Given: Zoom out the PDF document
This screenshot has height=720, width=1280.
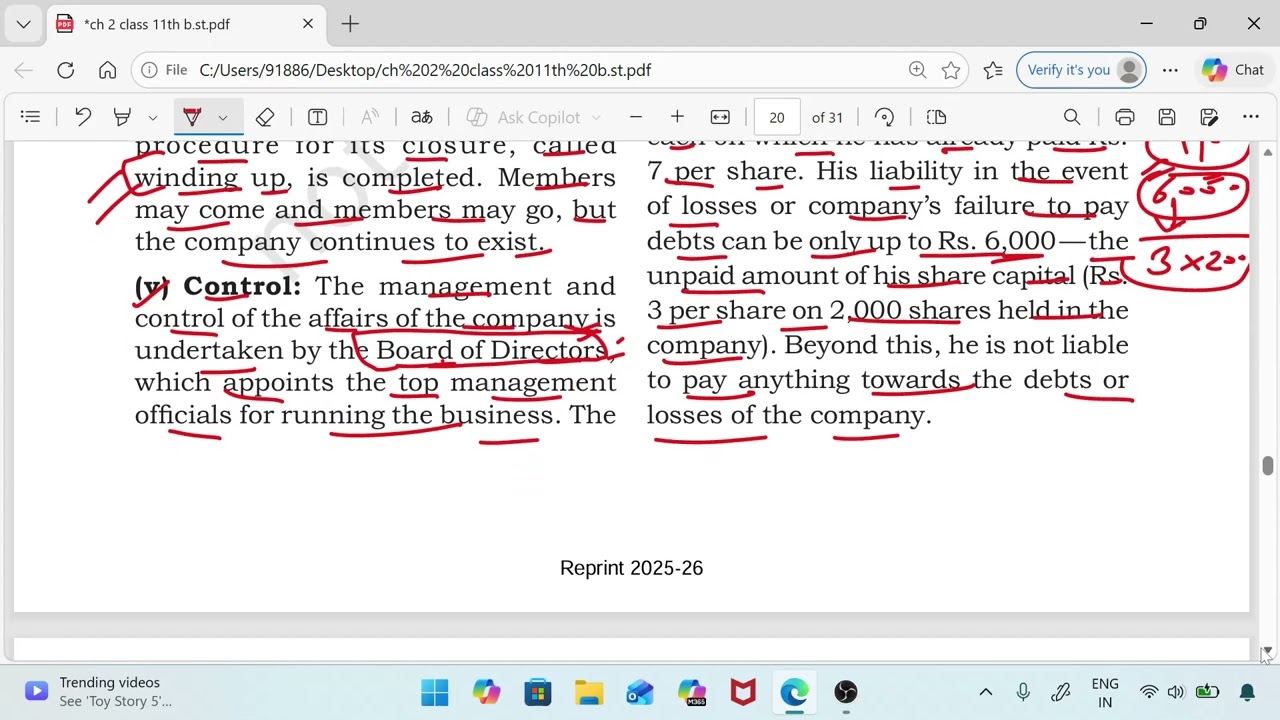Looking at the screenshot, I should (635, 117).
